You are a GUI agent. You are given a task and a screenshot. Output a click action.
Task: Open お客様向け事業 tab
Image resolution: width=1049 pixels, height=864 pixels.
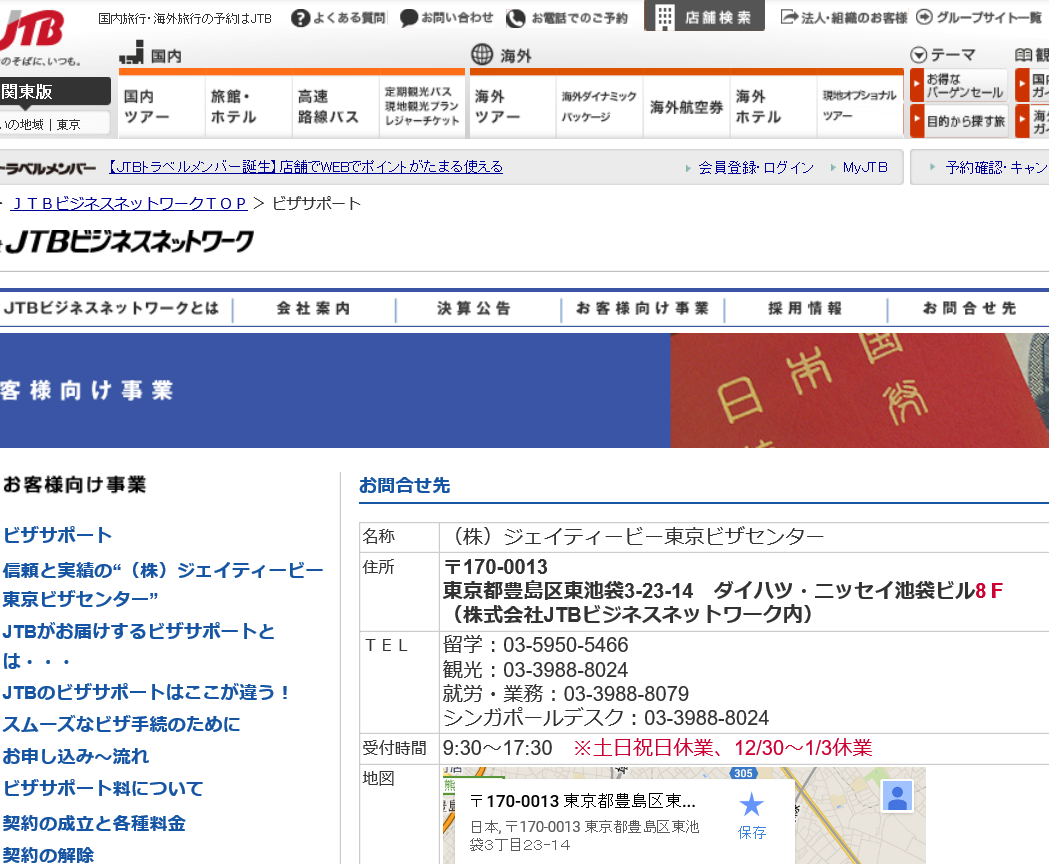click(x=643, y=309)
